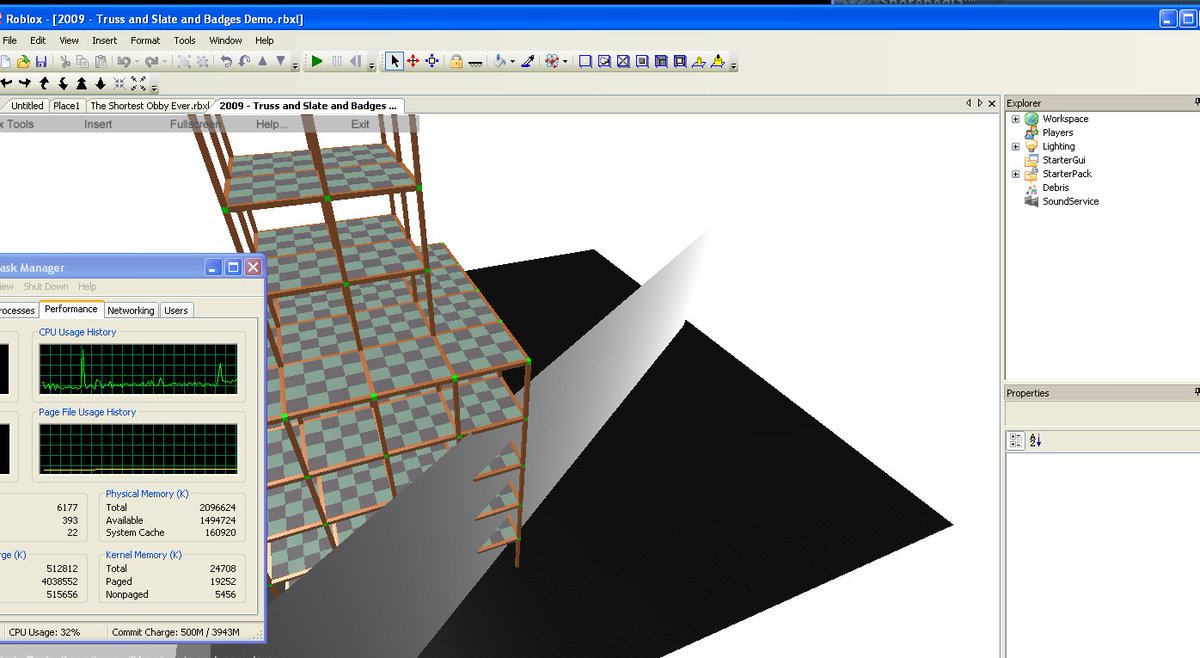Click the Save floppy disk icon
The width and height of the screenshot is (1200, 658).
coord(41,61)
